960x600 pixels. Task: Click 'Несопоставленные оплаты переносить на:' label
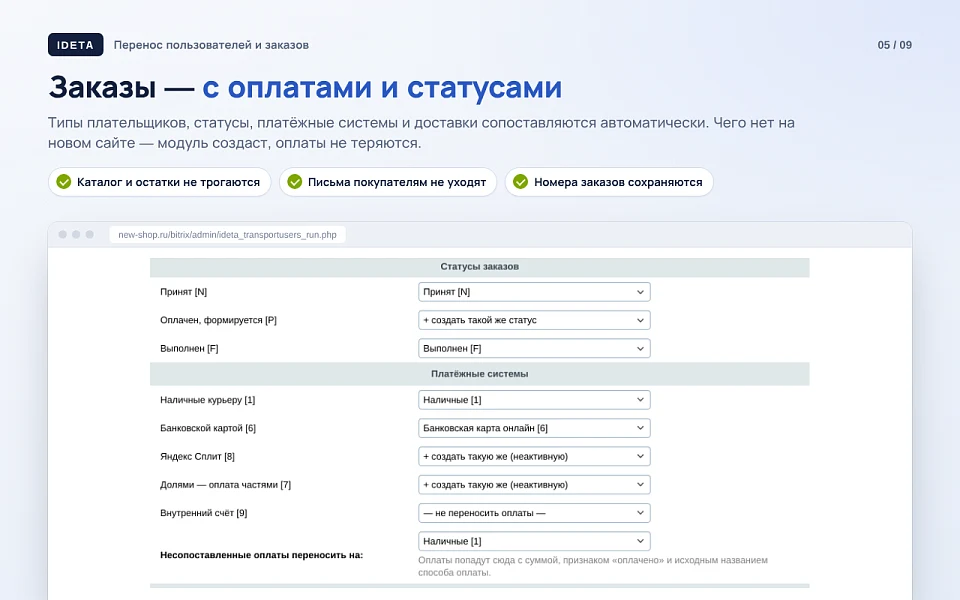pyautogui.click(x=261, y=555)
